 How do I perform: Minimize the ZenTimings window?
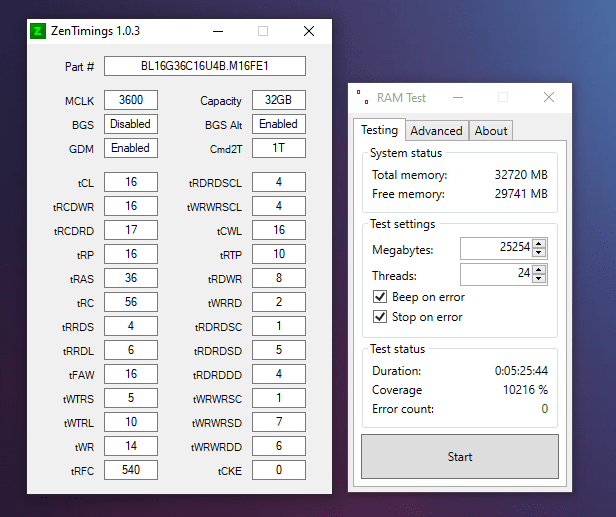[x=218, y=31]
